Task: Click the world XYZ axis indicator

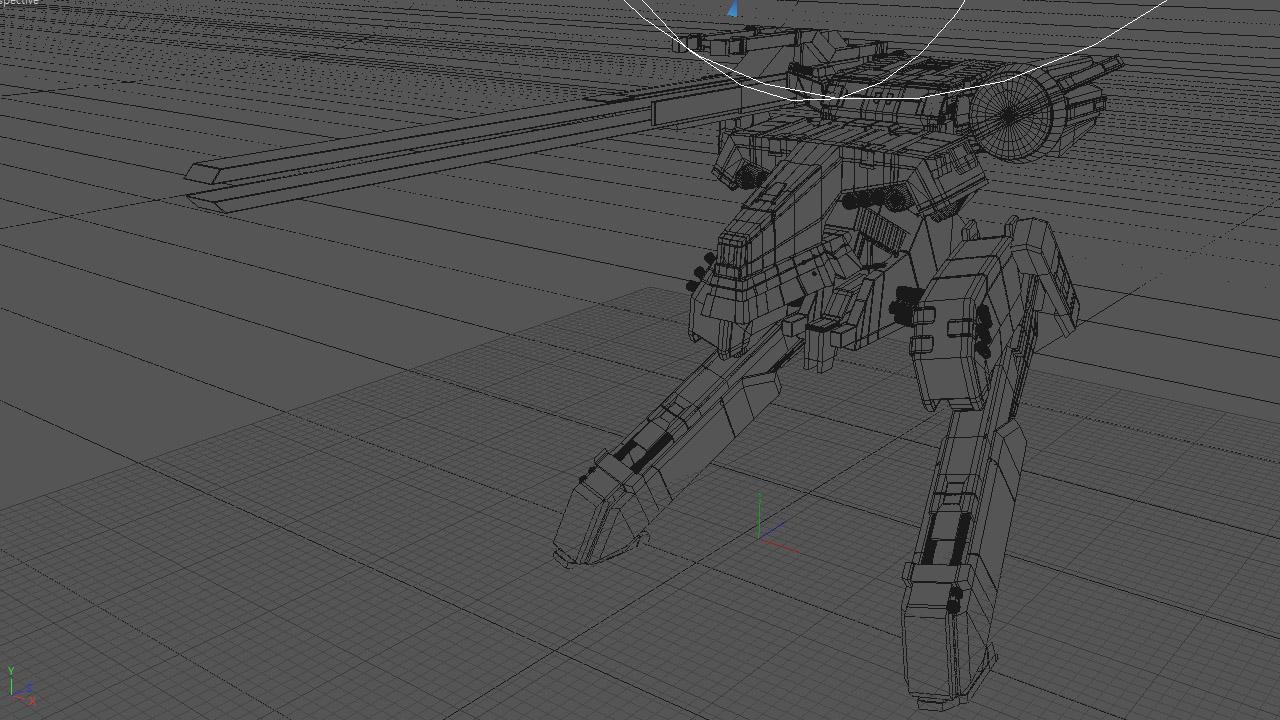Action: tap(21, 685)
